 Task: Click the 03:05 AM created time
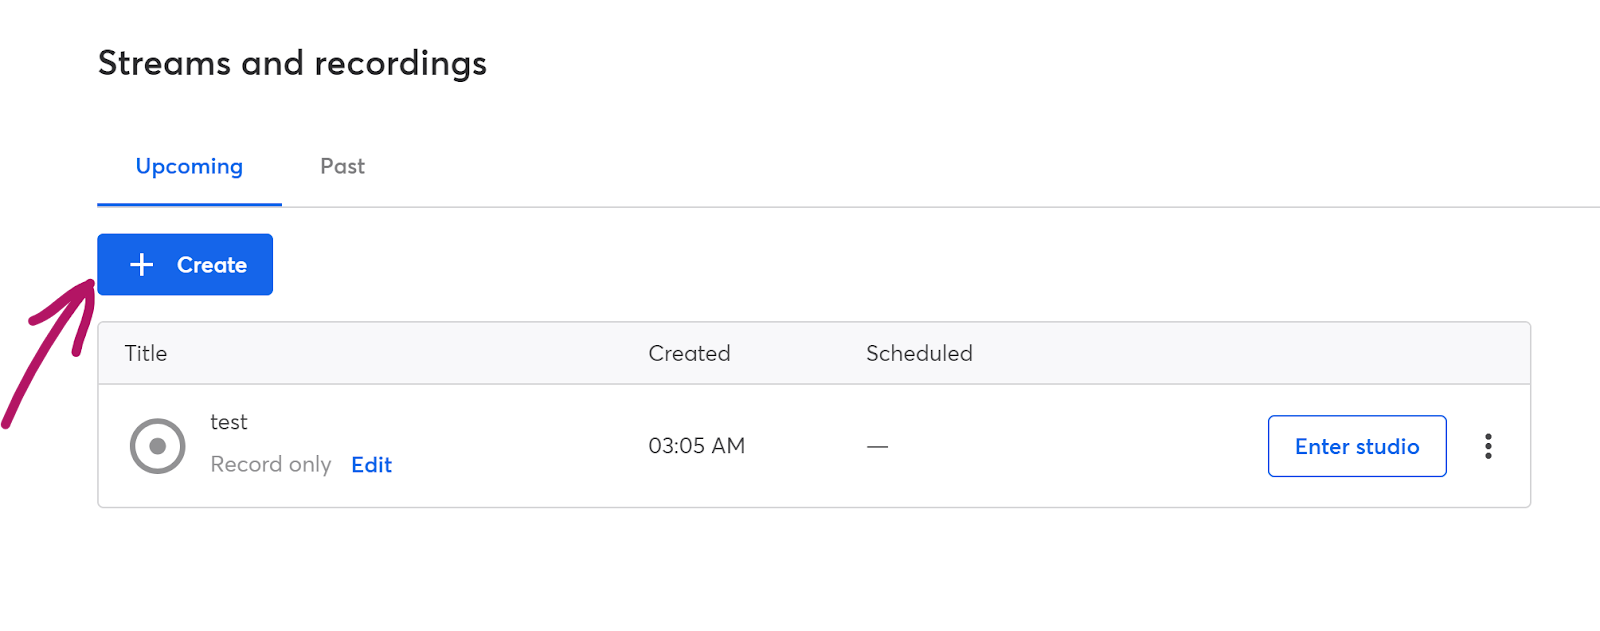pyautogui.click(x=697, y=446)
